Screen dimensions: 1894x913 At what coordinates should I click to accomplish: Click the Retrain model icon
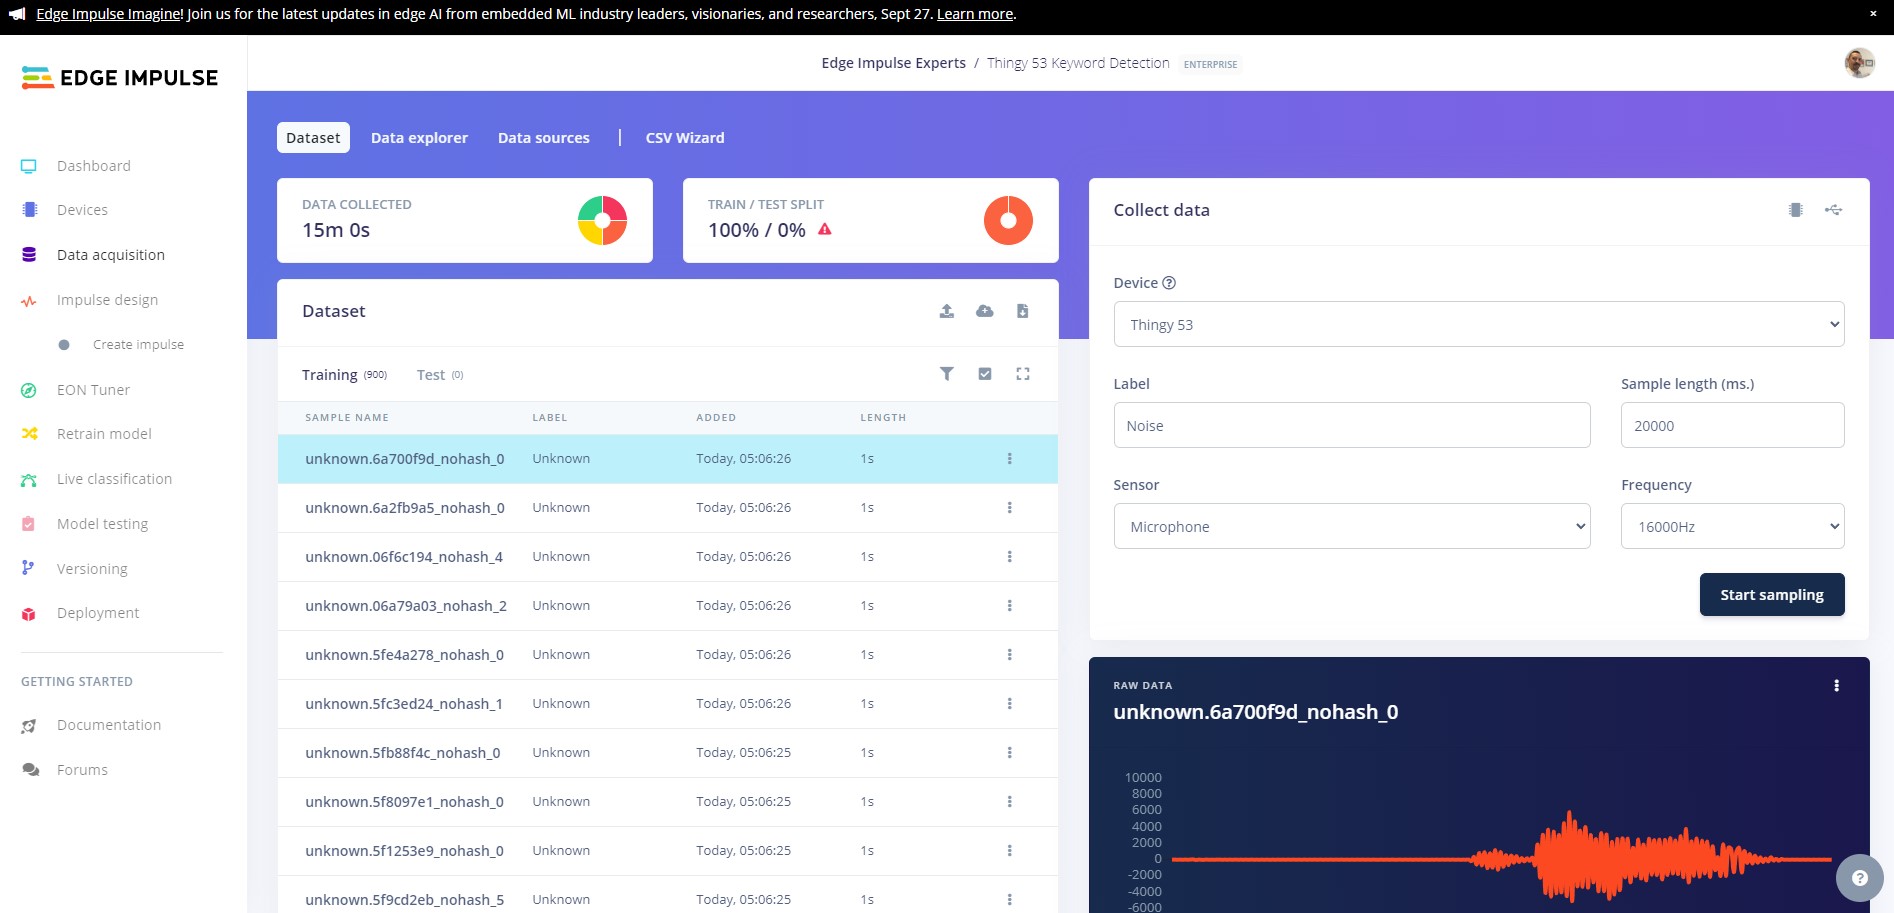29,434
